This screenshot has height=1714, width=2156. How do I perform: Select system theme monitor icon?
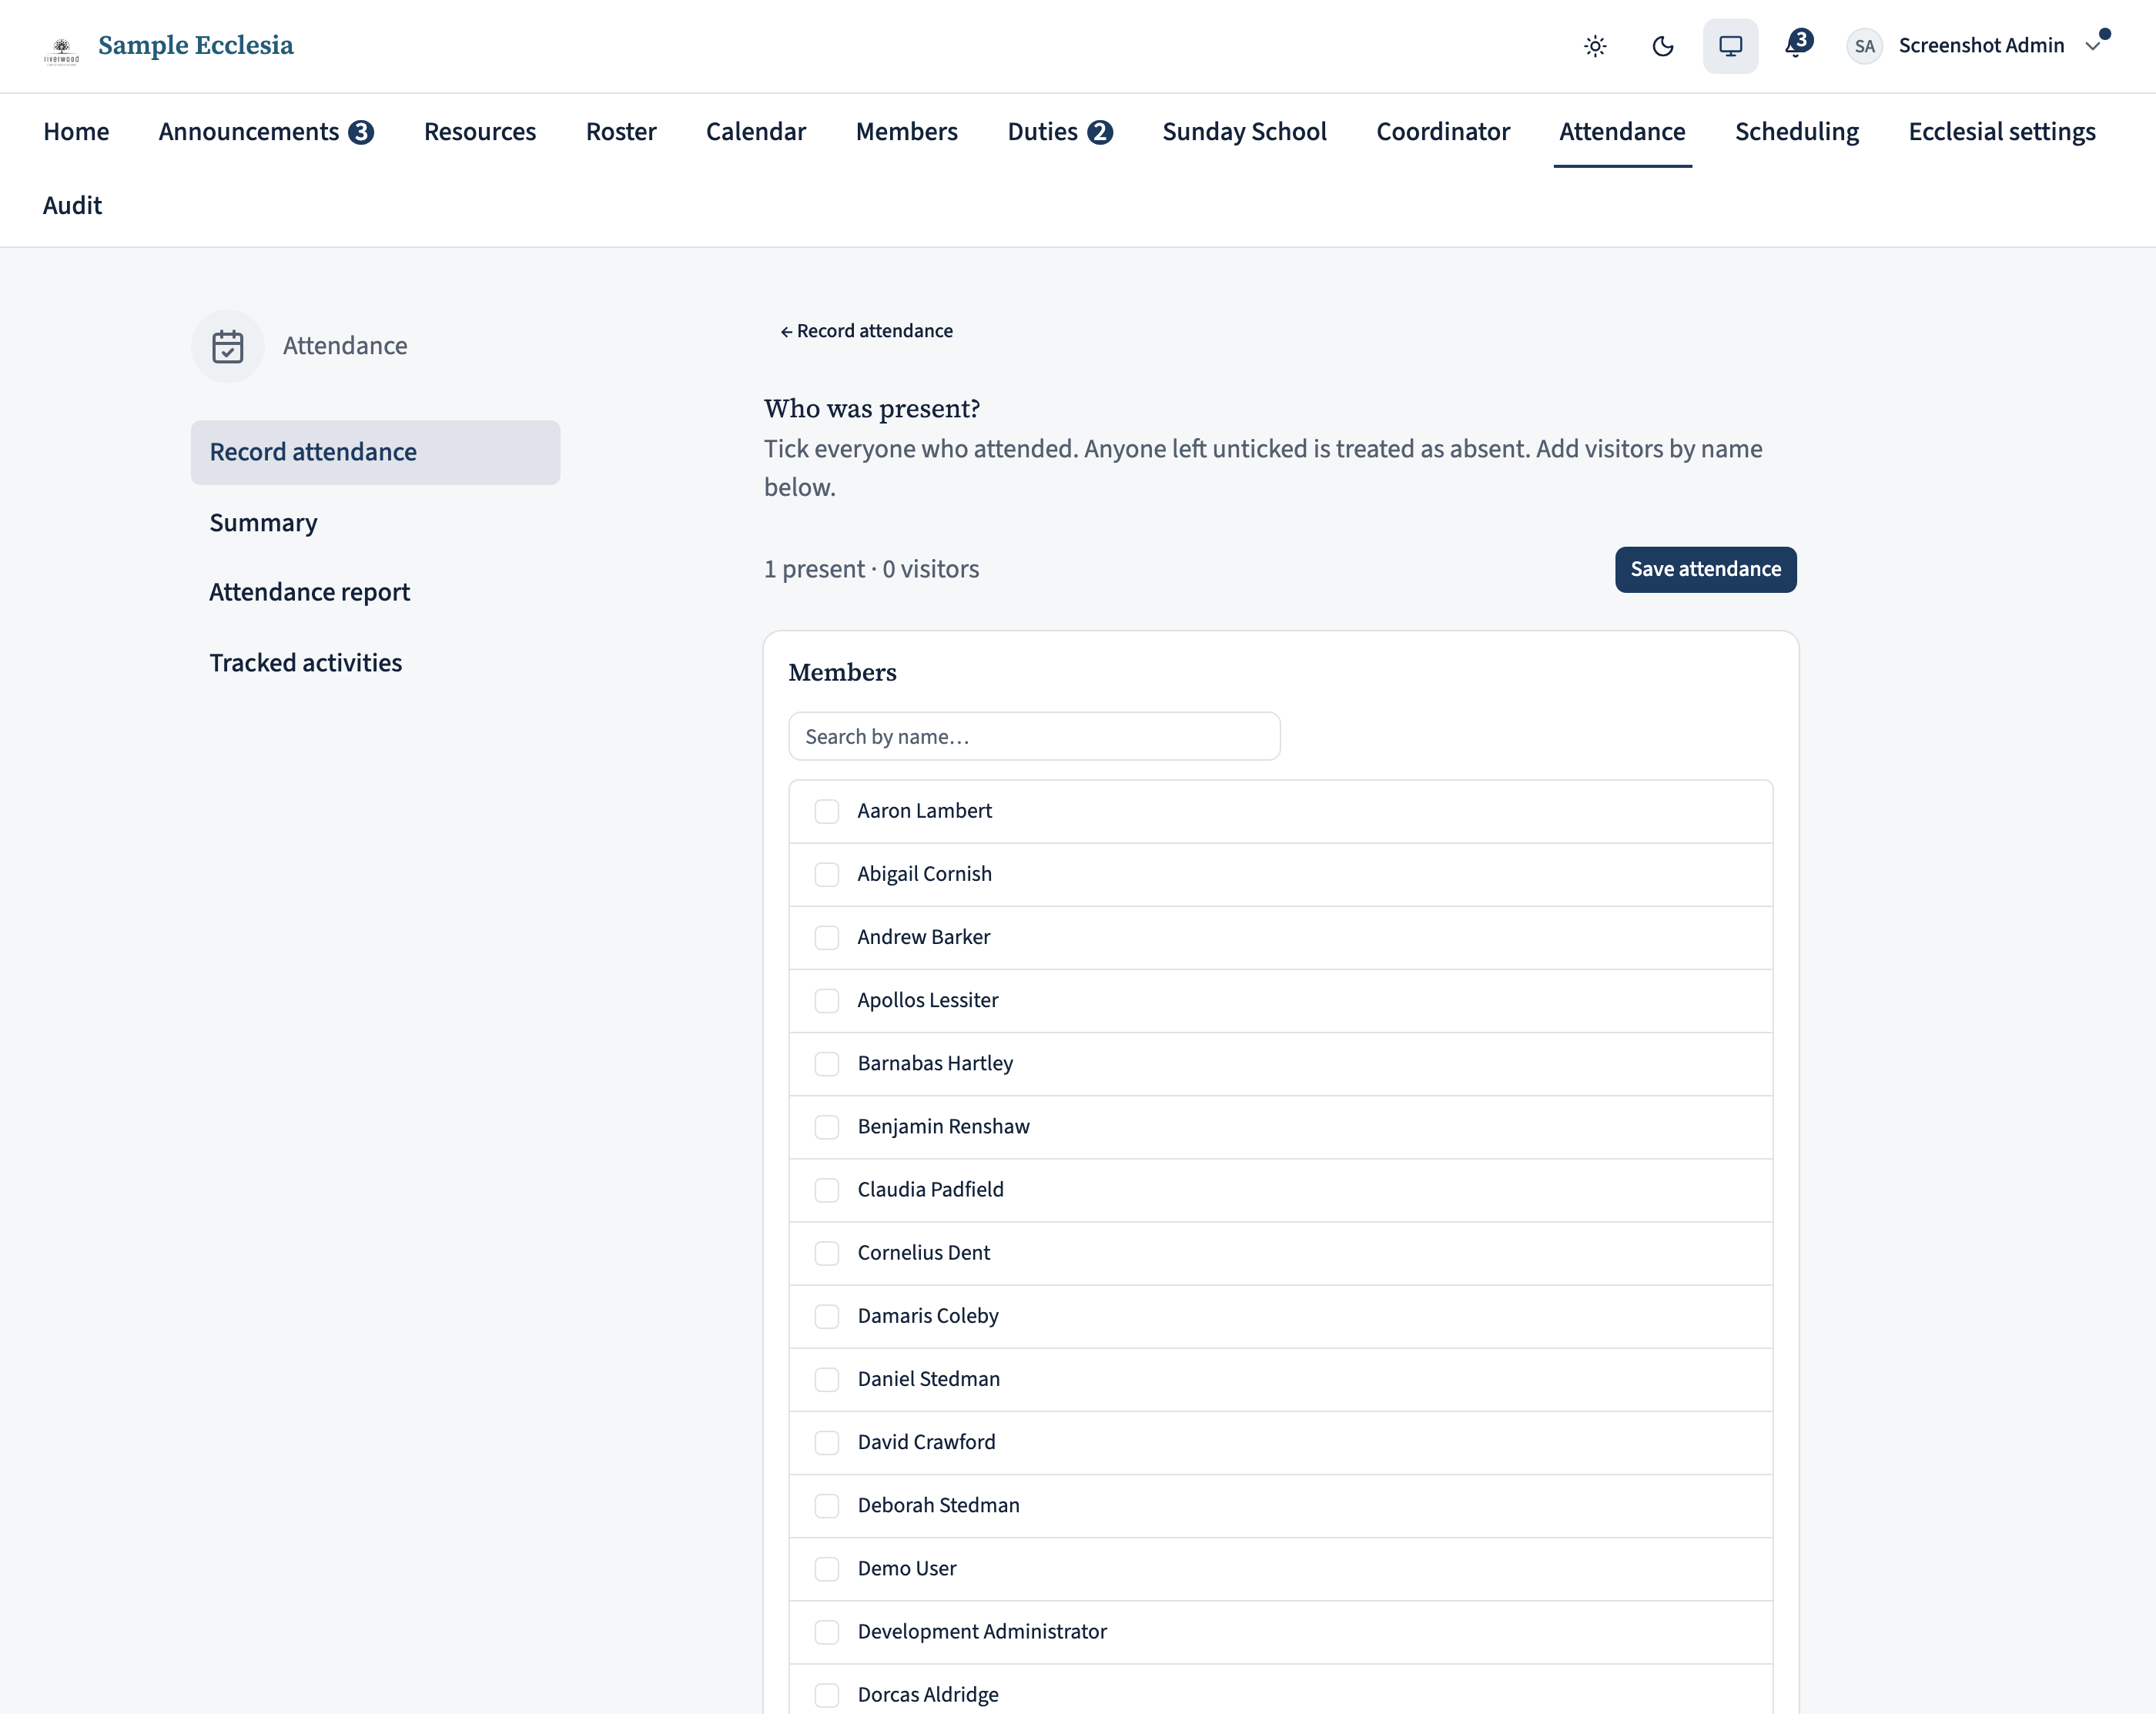coord(1730,46)
